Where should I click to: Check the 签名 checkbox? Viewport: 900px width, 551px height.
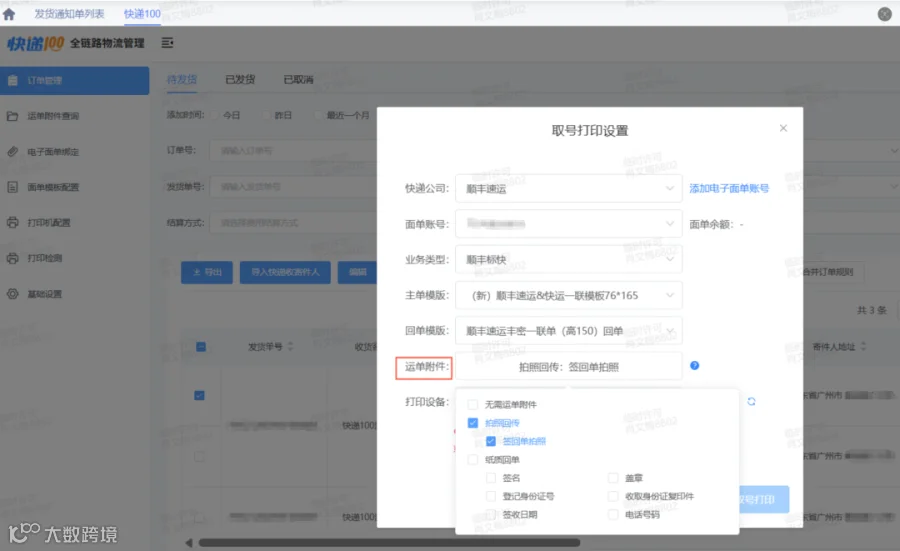point(491,478)
